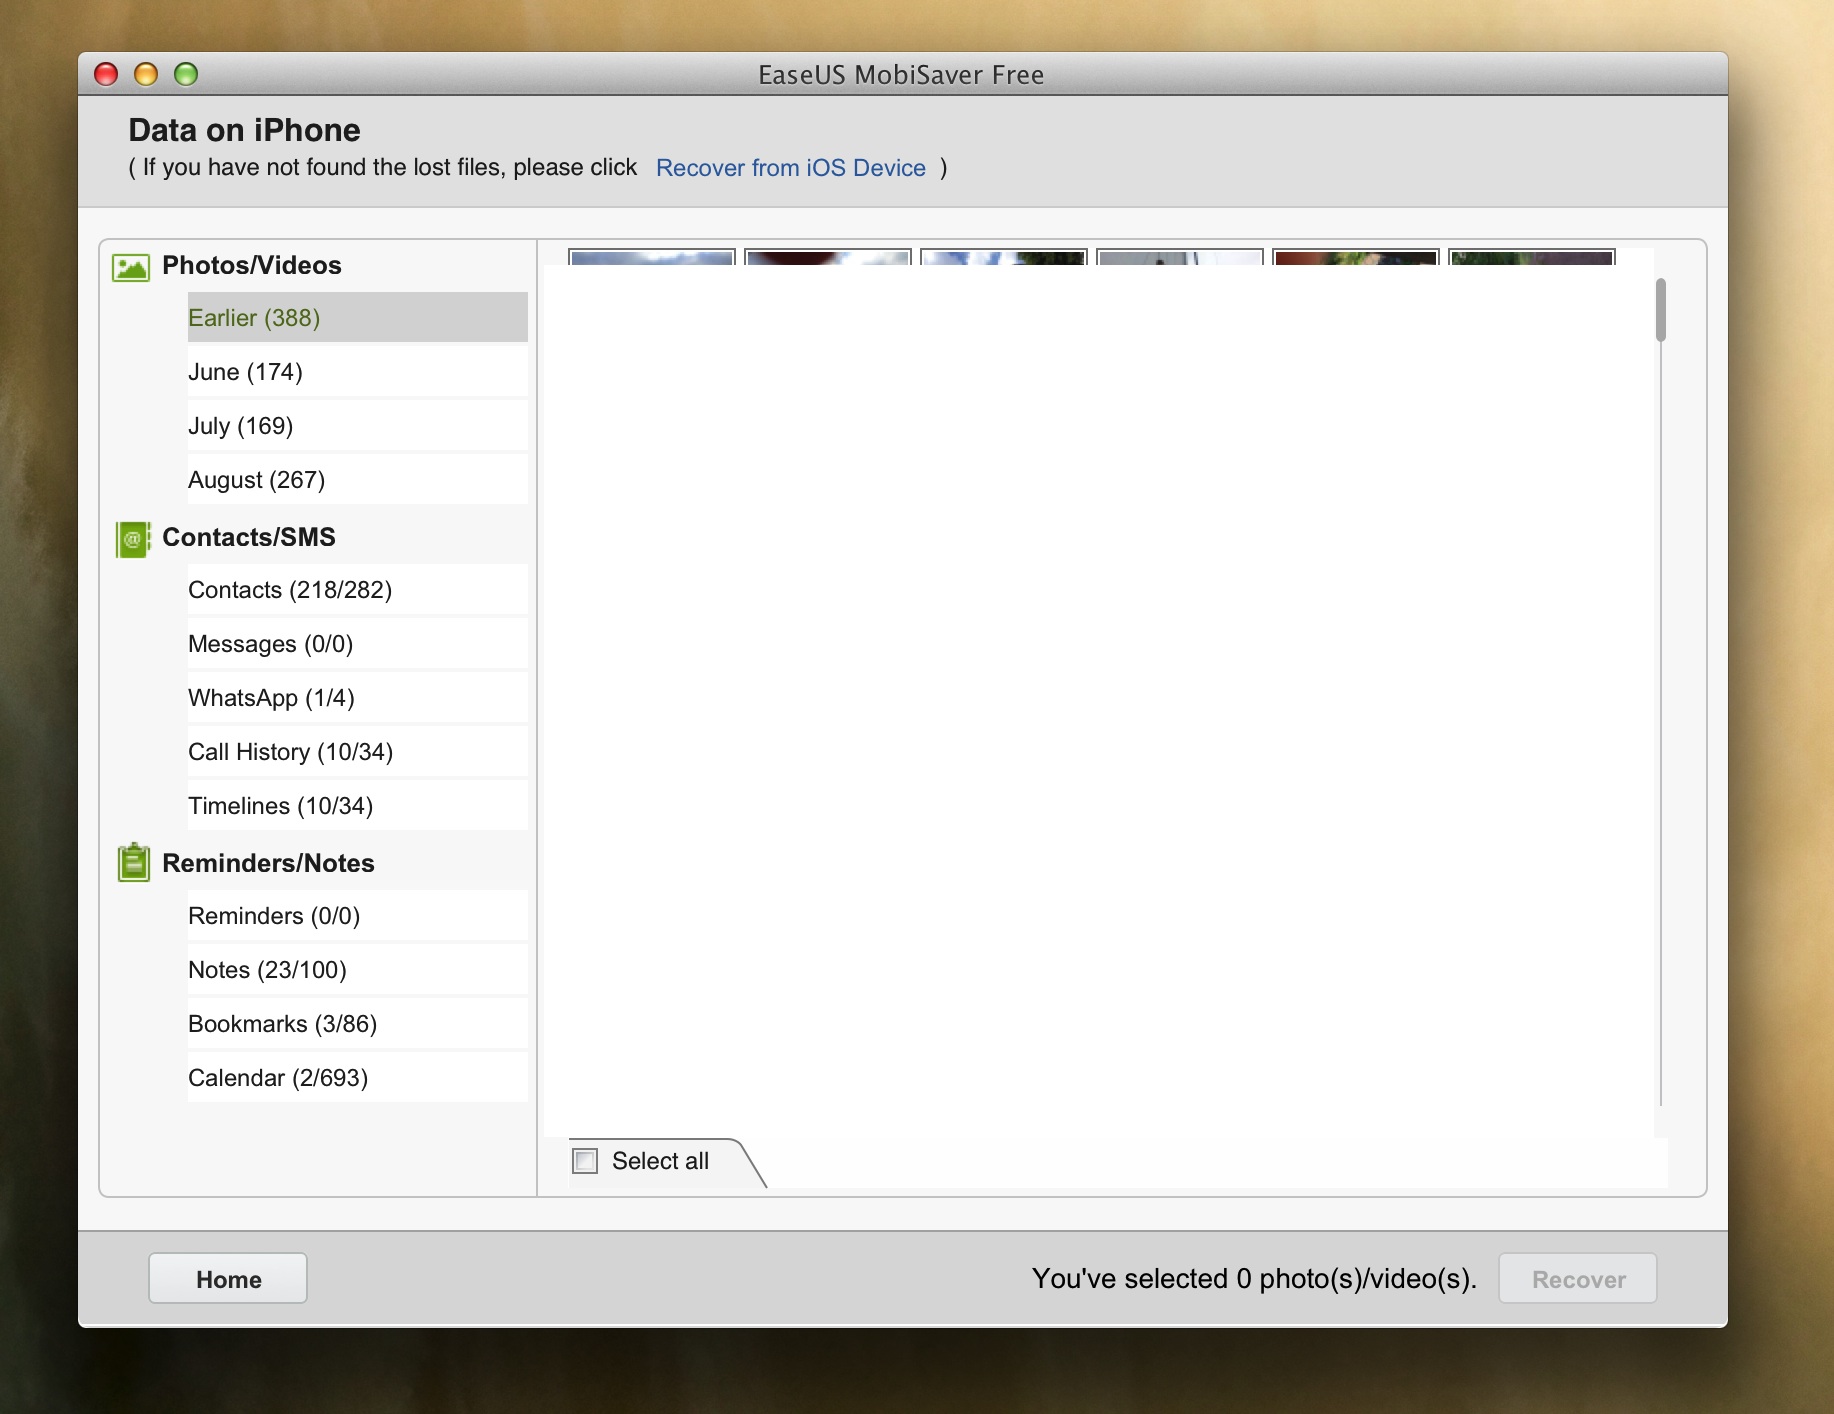Open Notes (23/100) category
Image resolution: width=1834 pixels, height=1414 pixels.
click(356, 970)
